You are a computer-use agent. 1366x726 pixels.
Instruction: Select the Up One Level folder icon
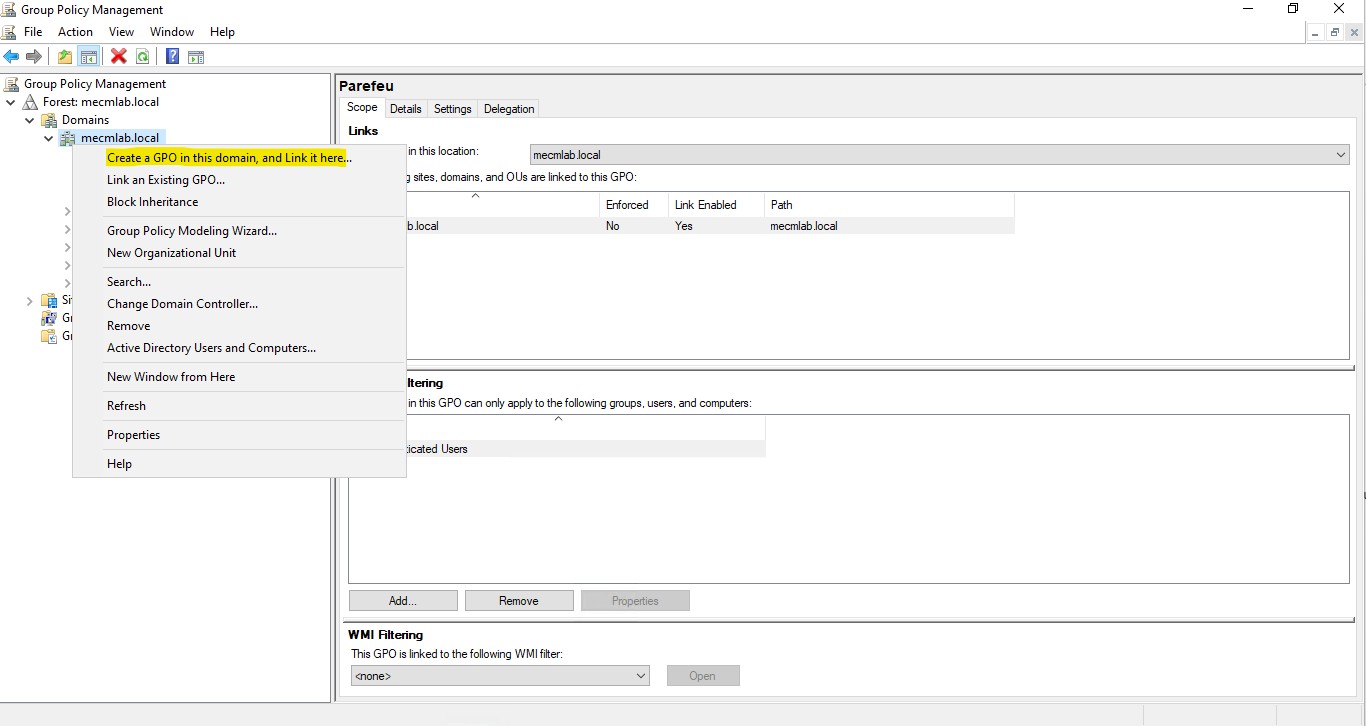pos(63,56)
